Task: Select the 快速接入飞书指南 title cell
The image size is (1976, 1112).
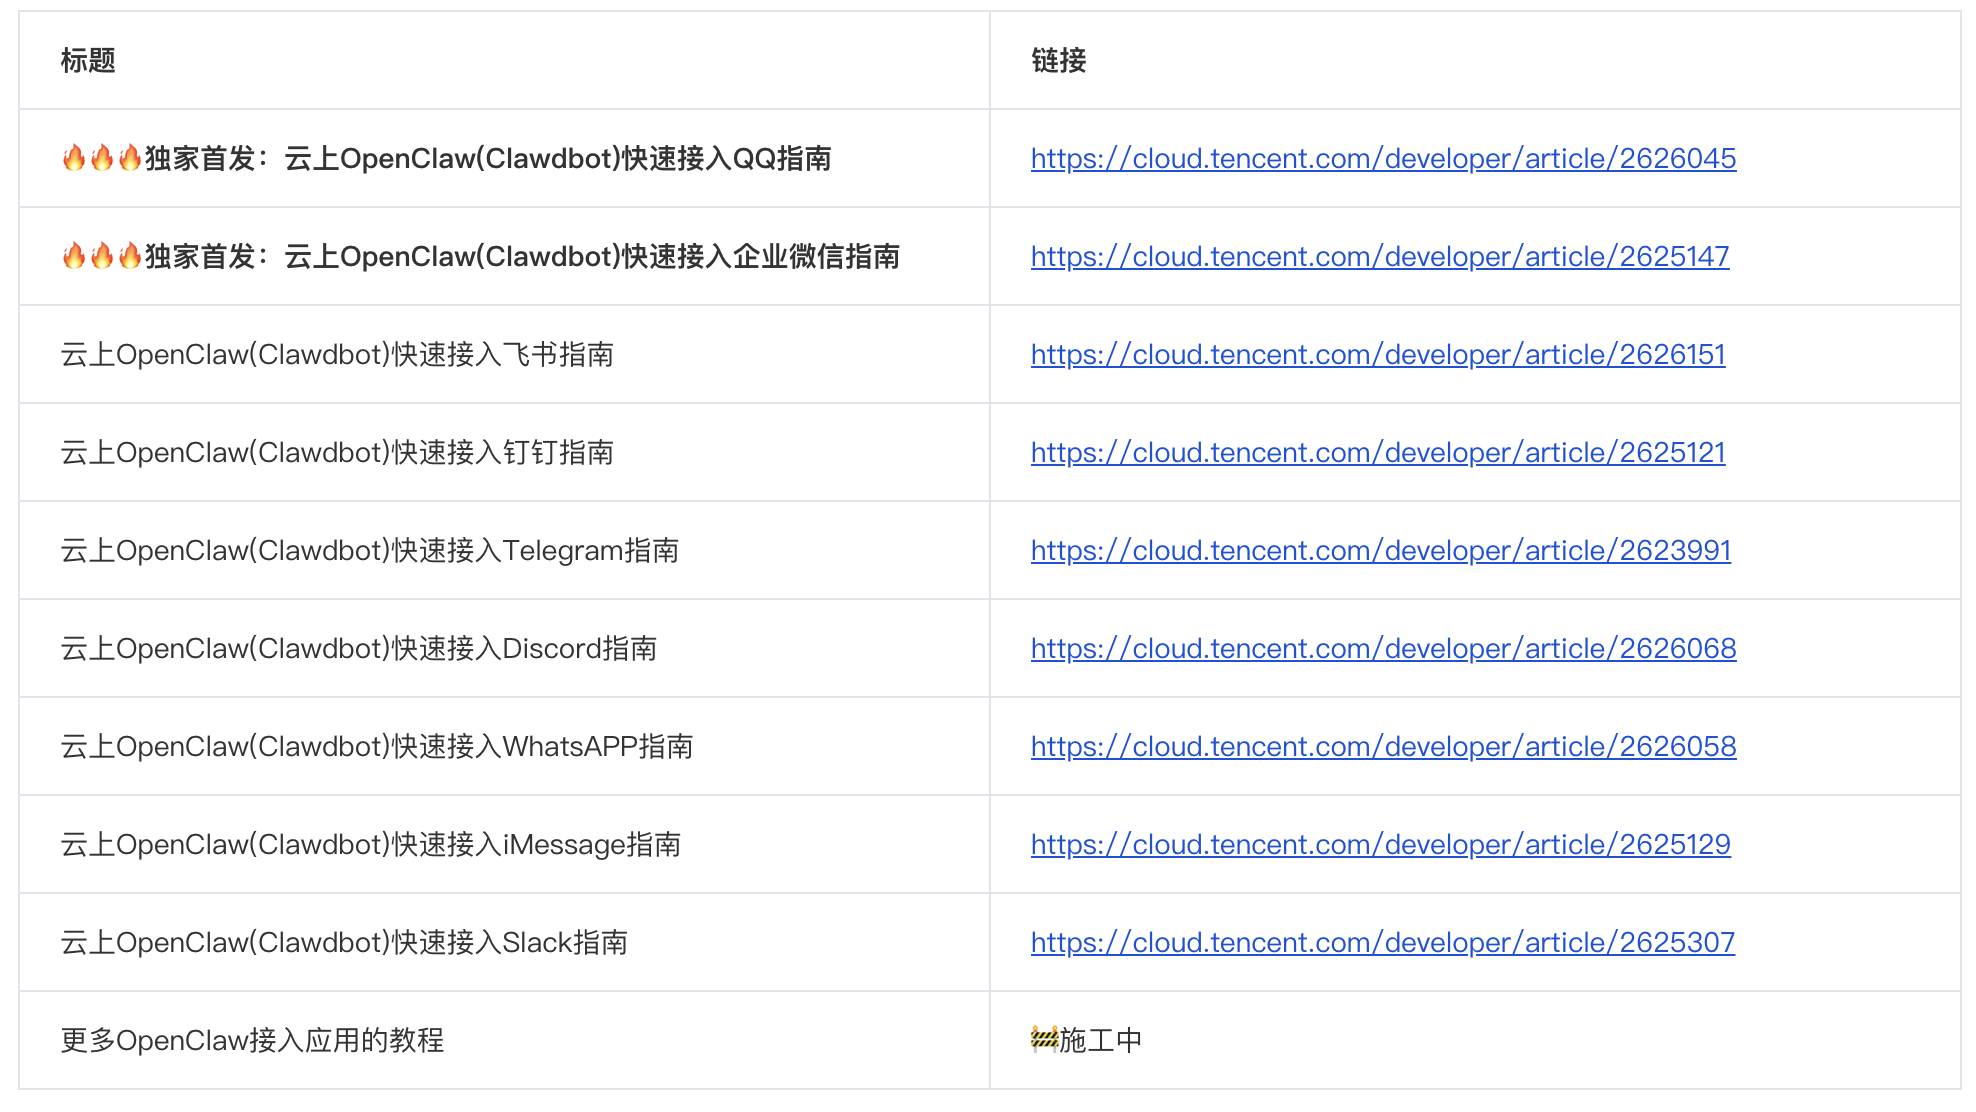Action: click(x=337, y=355)
